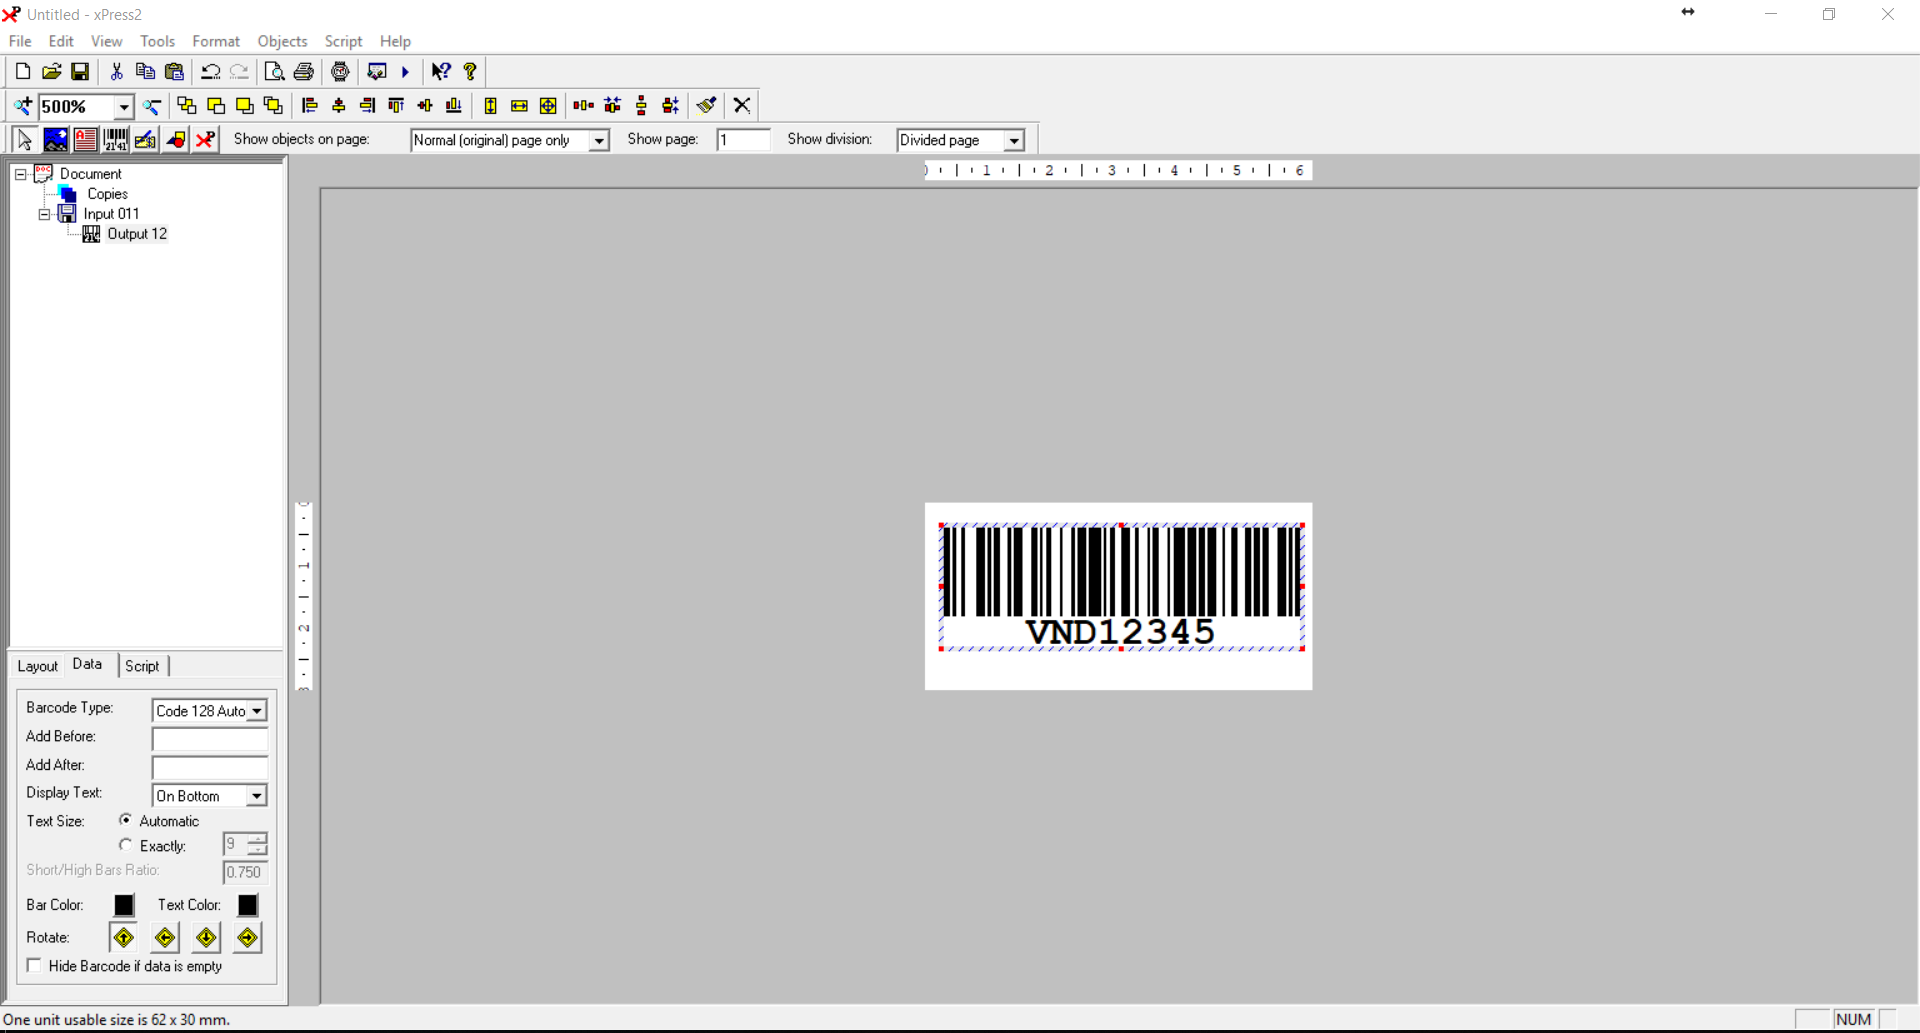Open the Barcode Type dropdown
Screen dimensions: 1920x1033
(257, 711)
